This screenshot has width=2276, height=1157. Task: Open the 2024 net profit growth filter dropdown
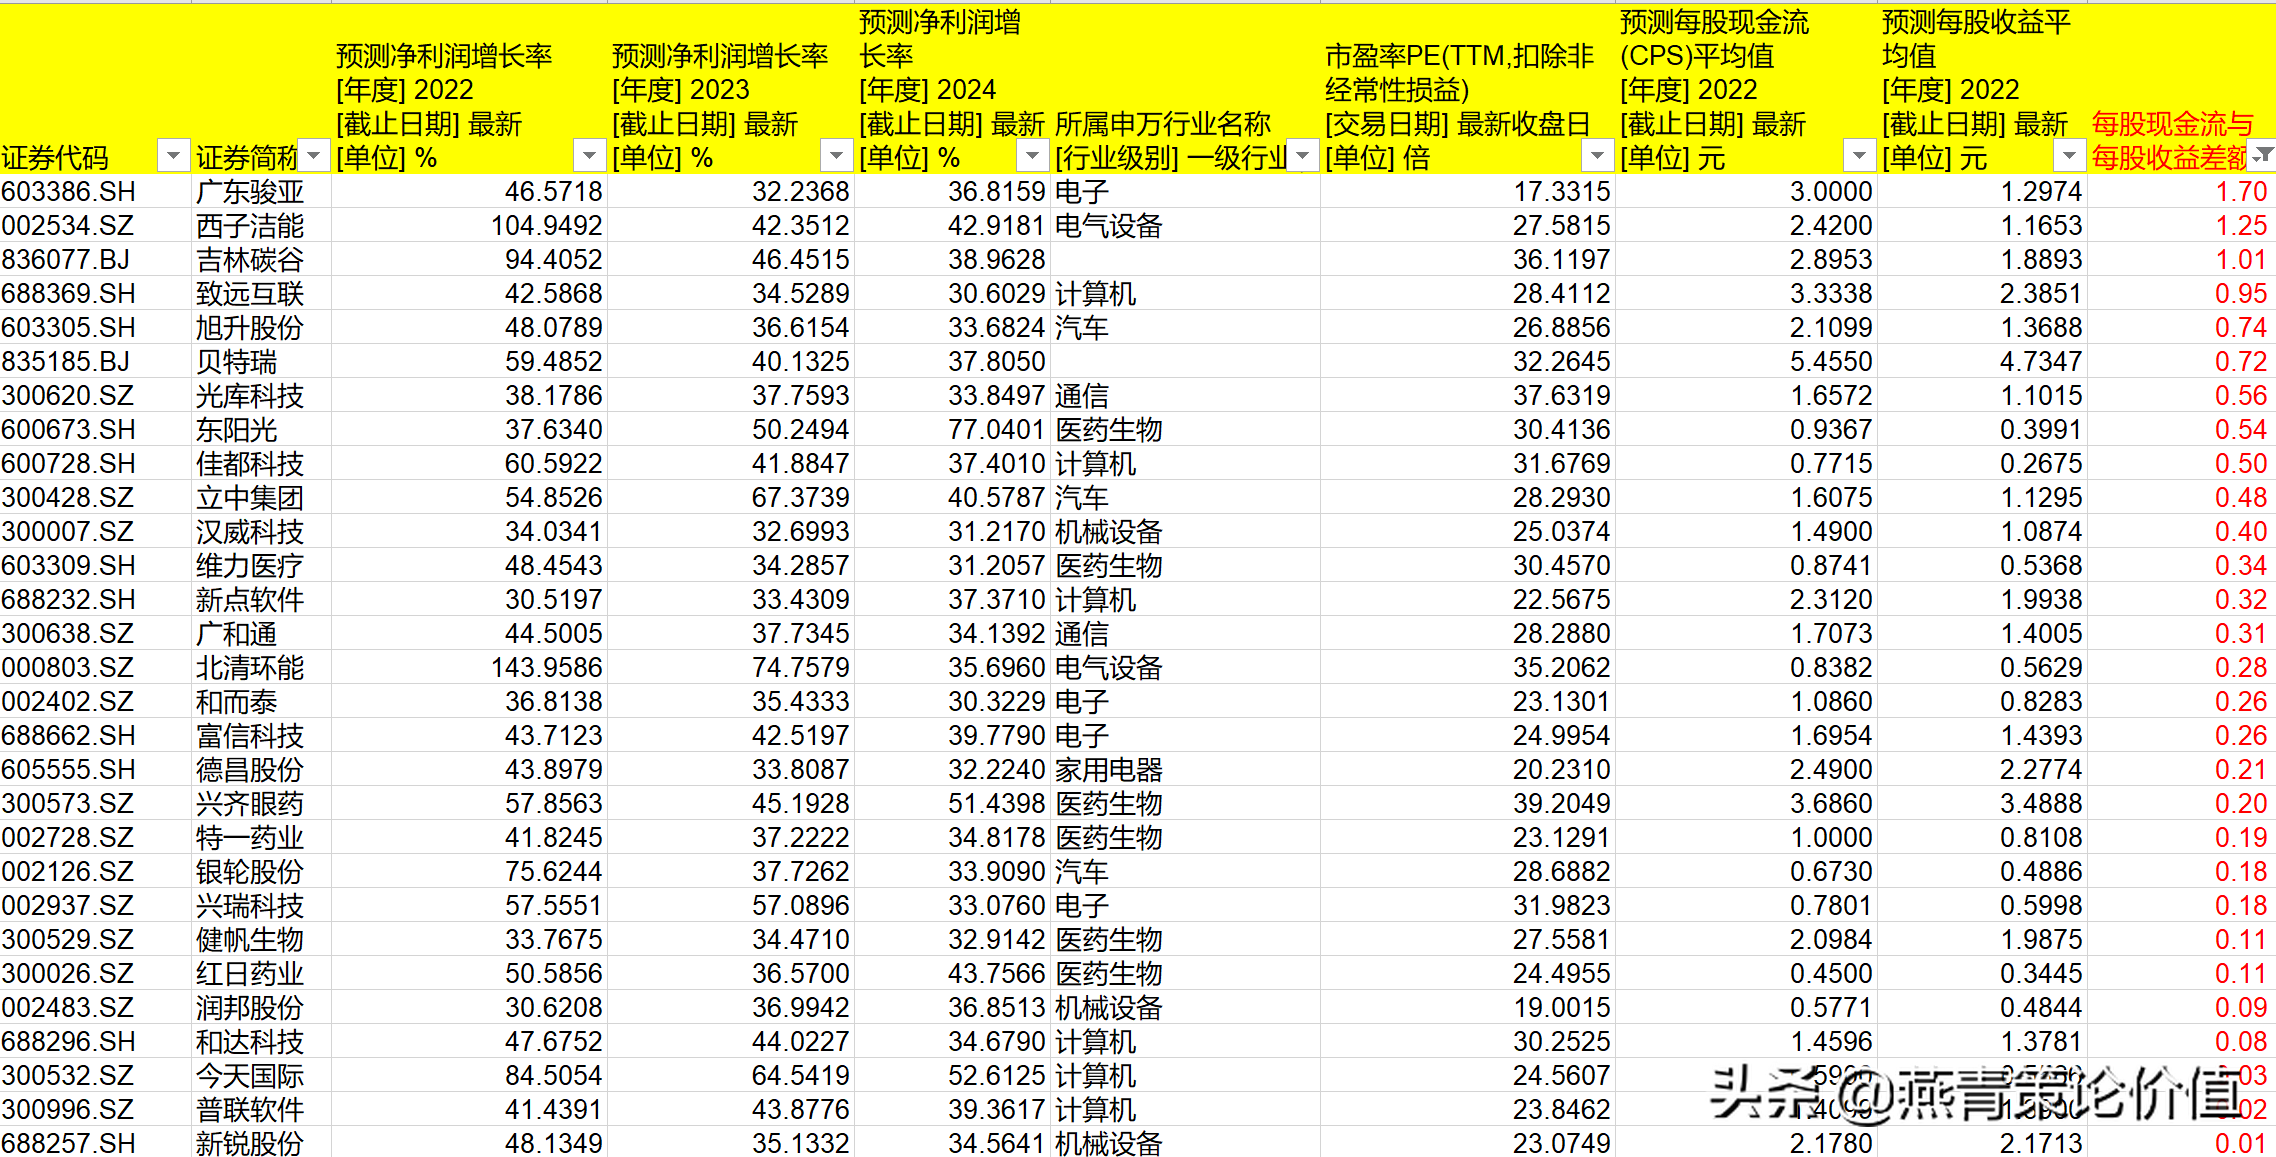click(x=1031, y=156)
